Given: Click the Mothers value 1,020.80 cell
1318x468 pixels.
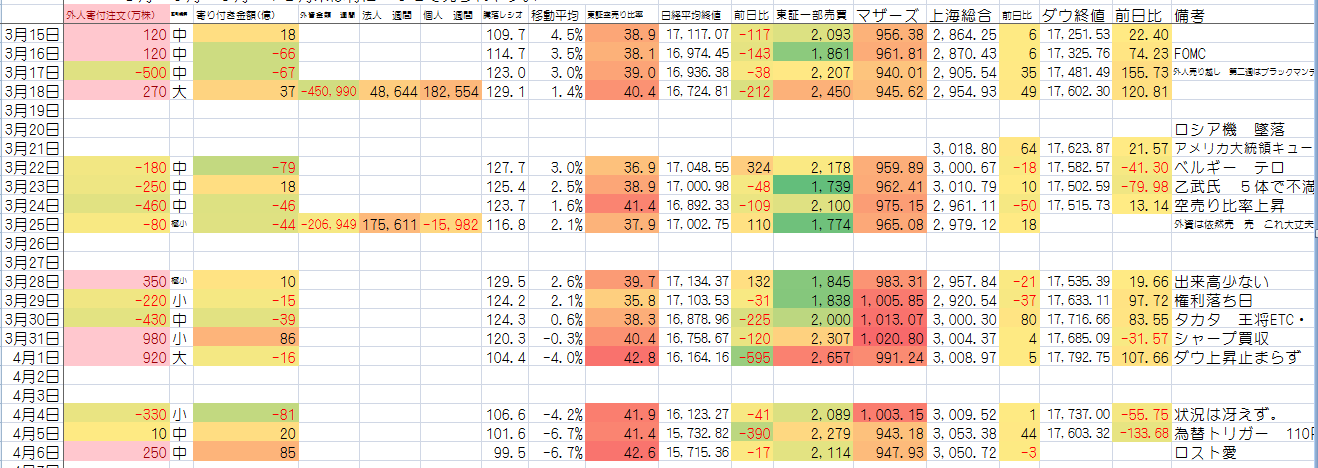Looking at the screenshot, I should coord(888,339).
